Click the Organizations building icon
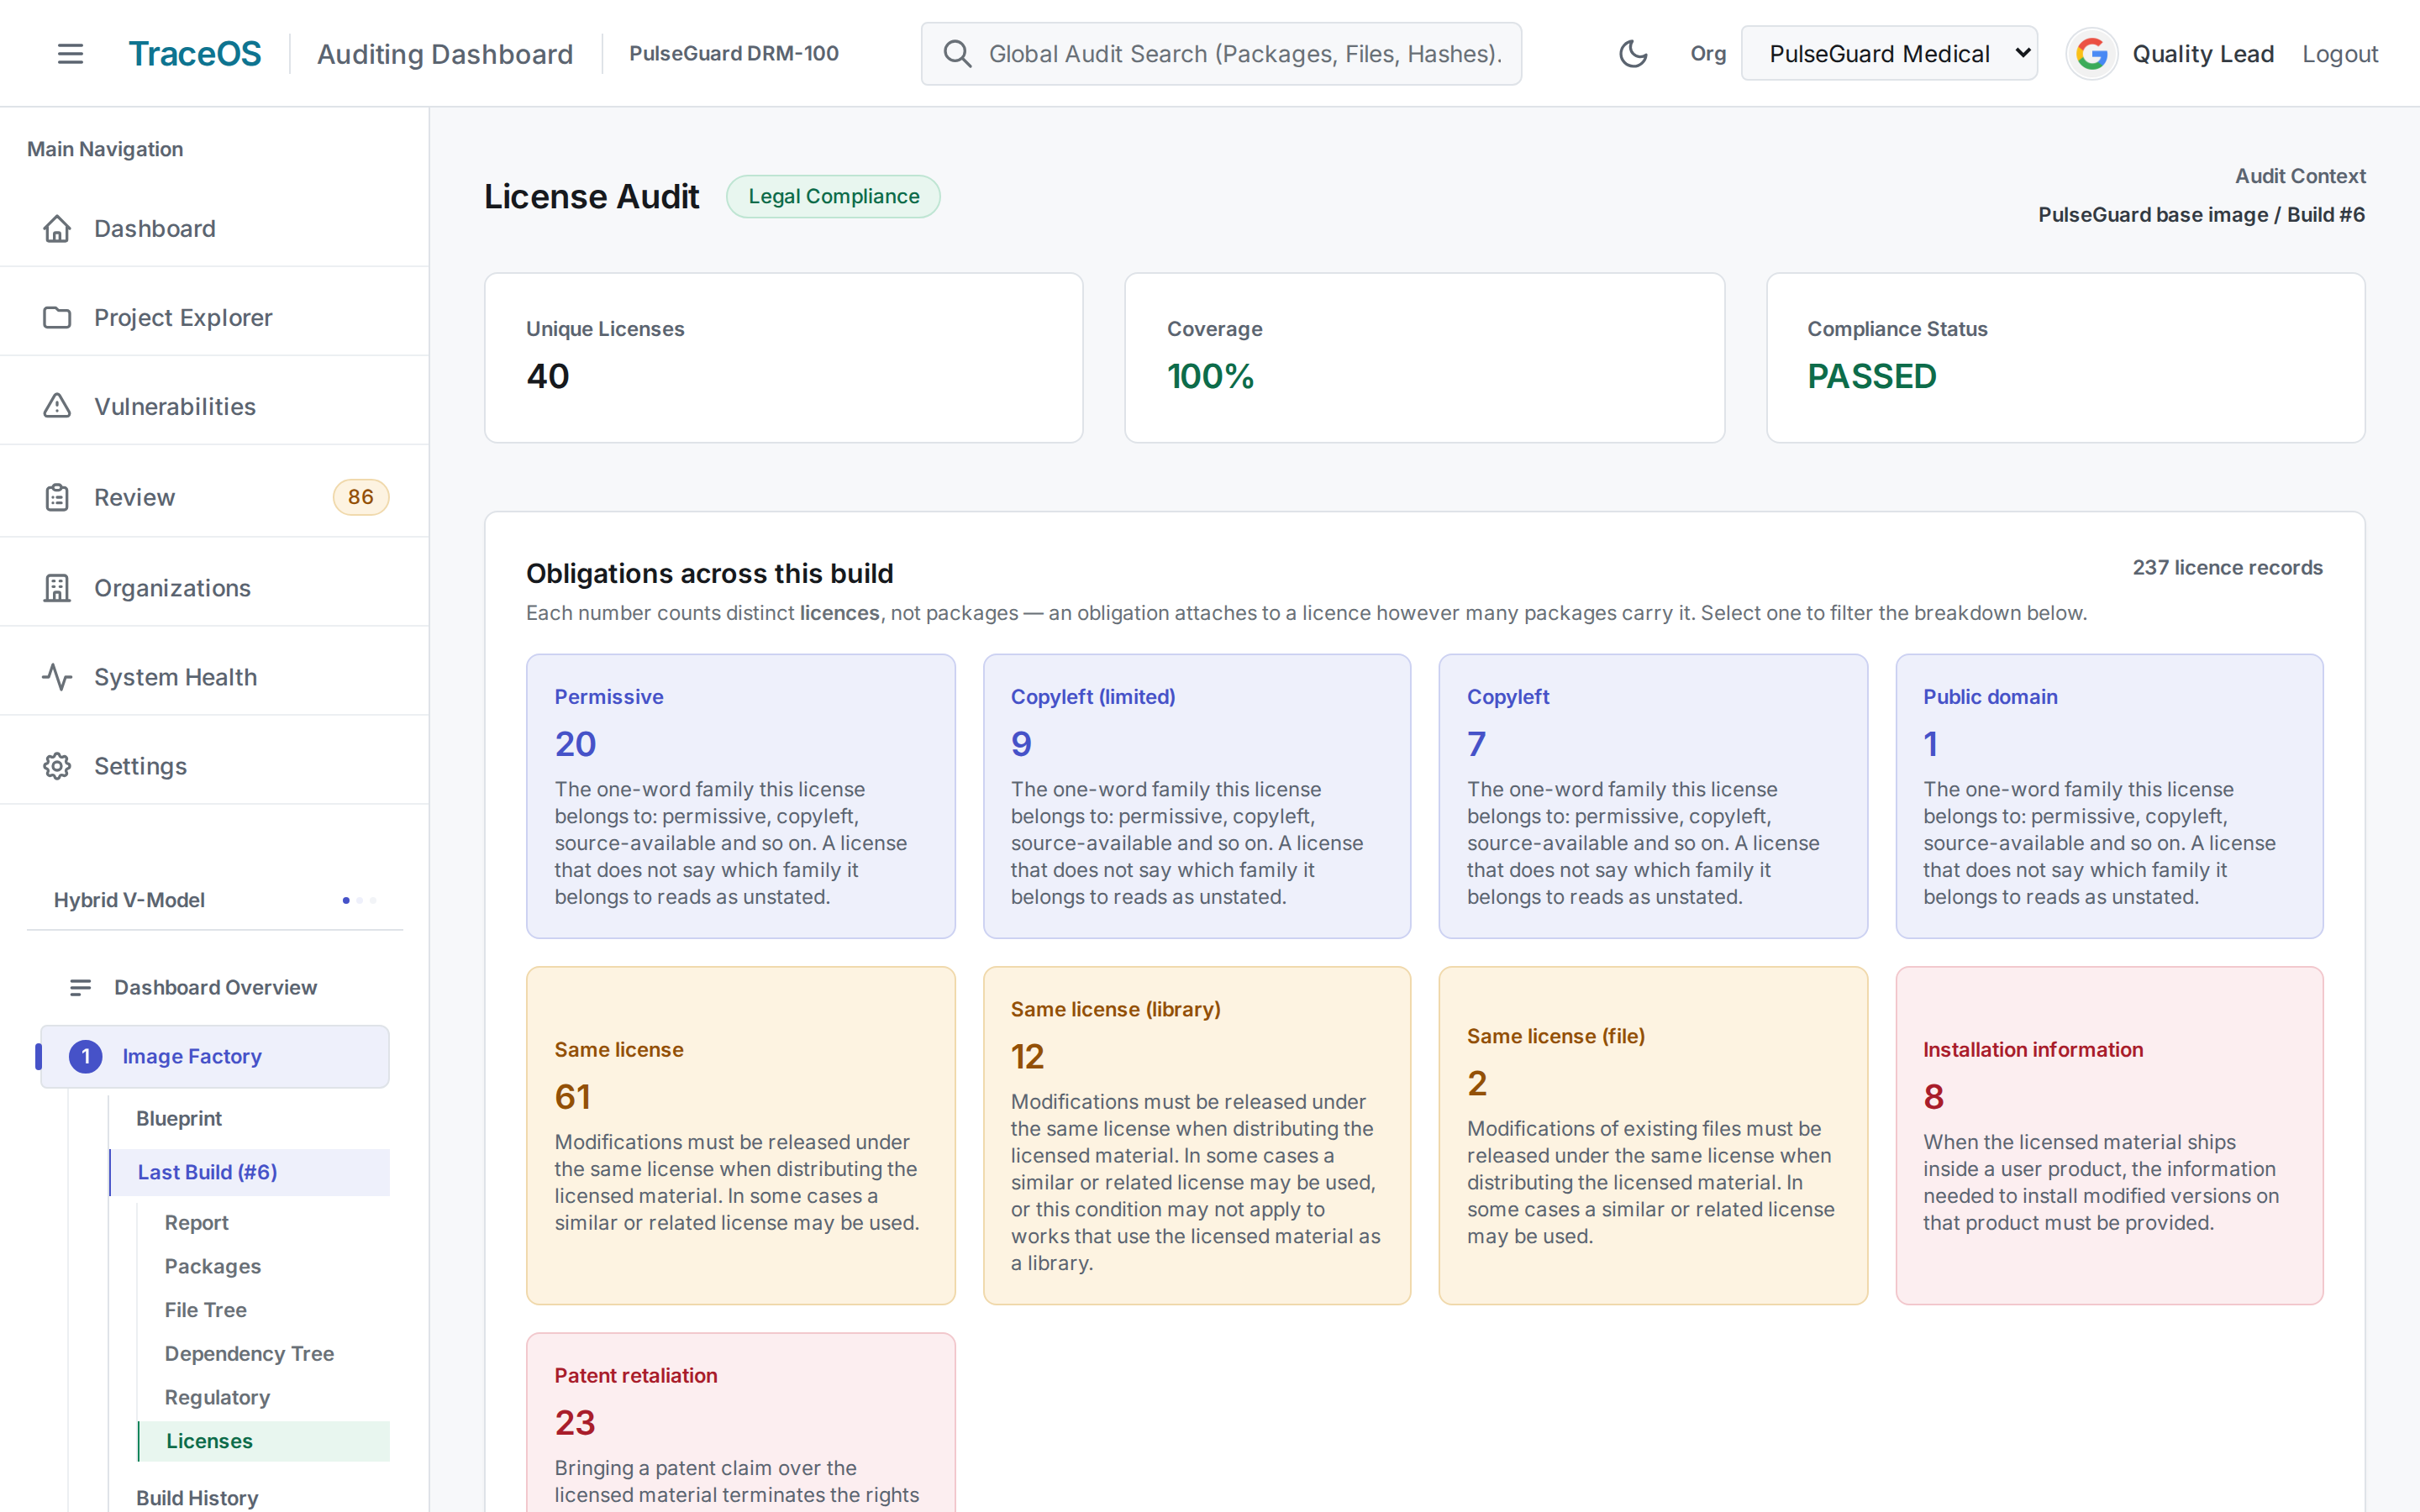Viewport: 2420px width, 1512px height. (x=57, y=588)
